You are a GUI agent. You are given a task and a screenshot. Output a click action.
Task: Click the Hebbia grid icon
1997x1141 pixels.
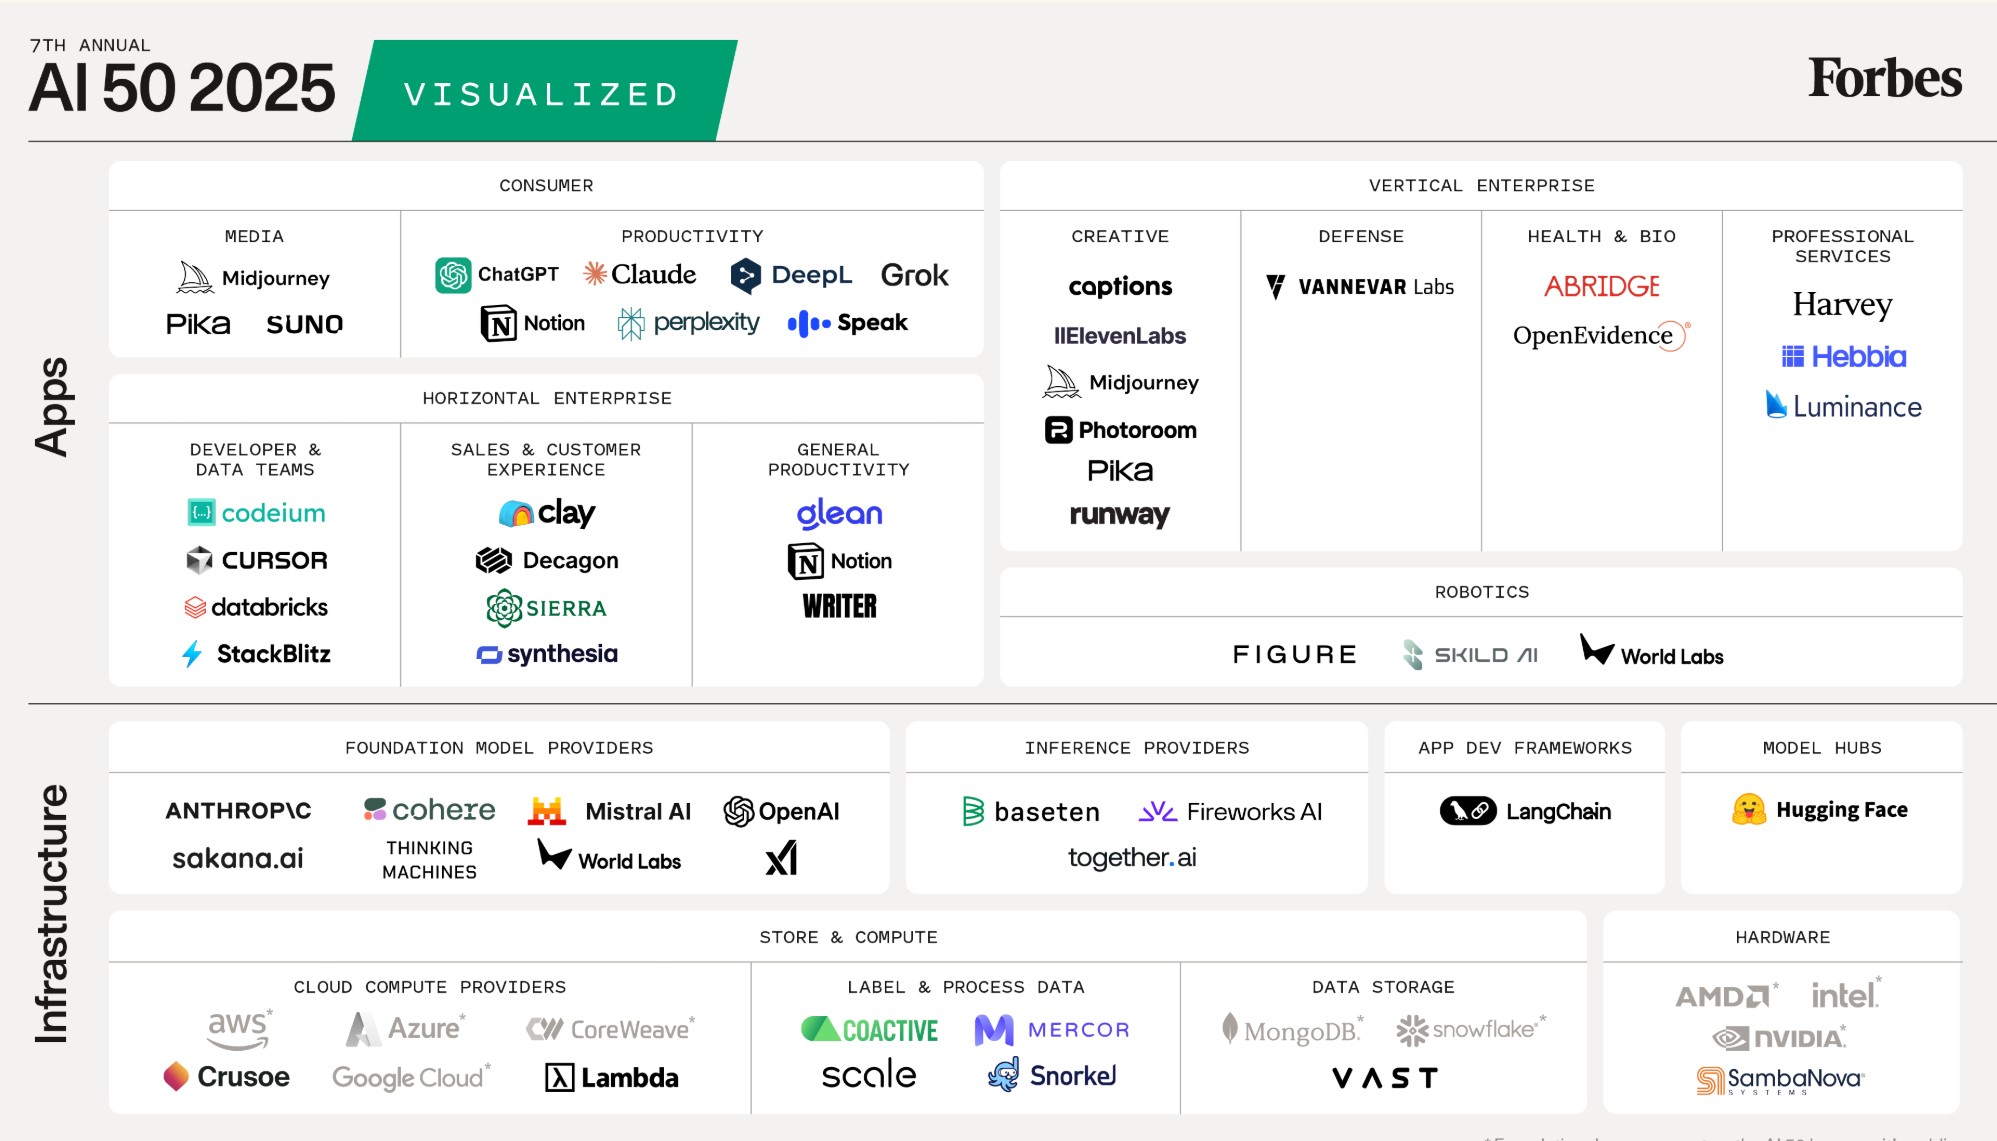click(x=1793, y=356)
